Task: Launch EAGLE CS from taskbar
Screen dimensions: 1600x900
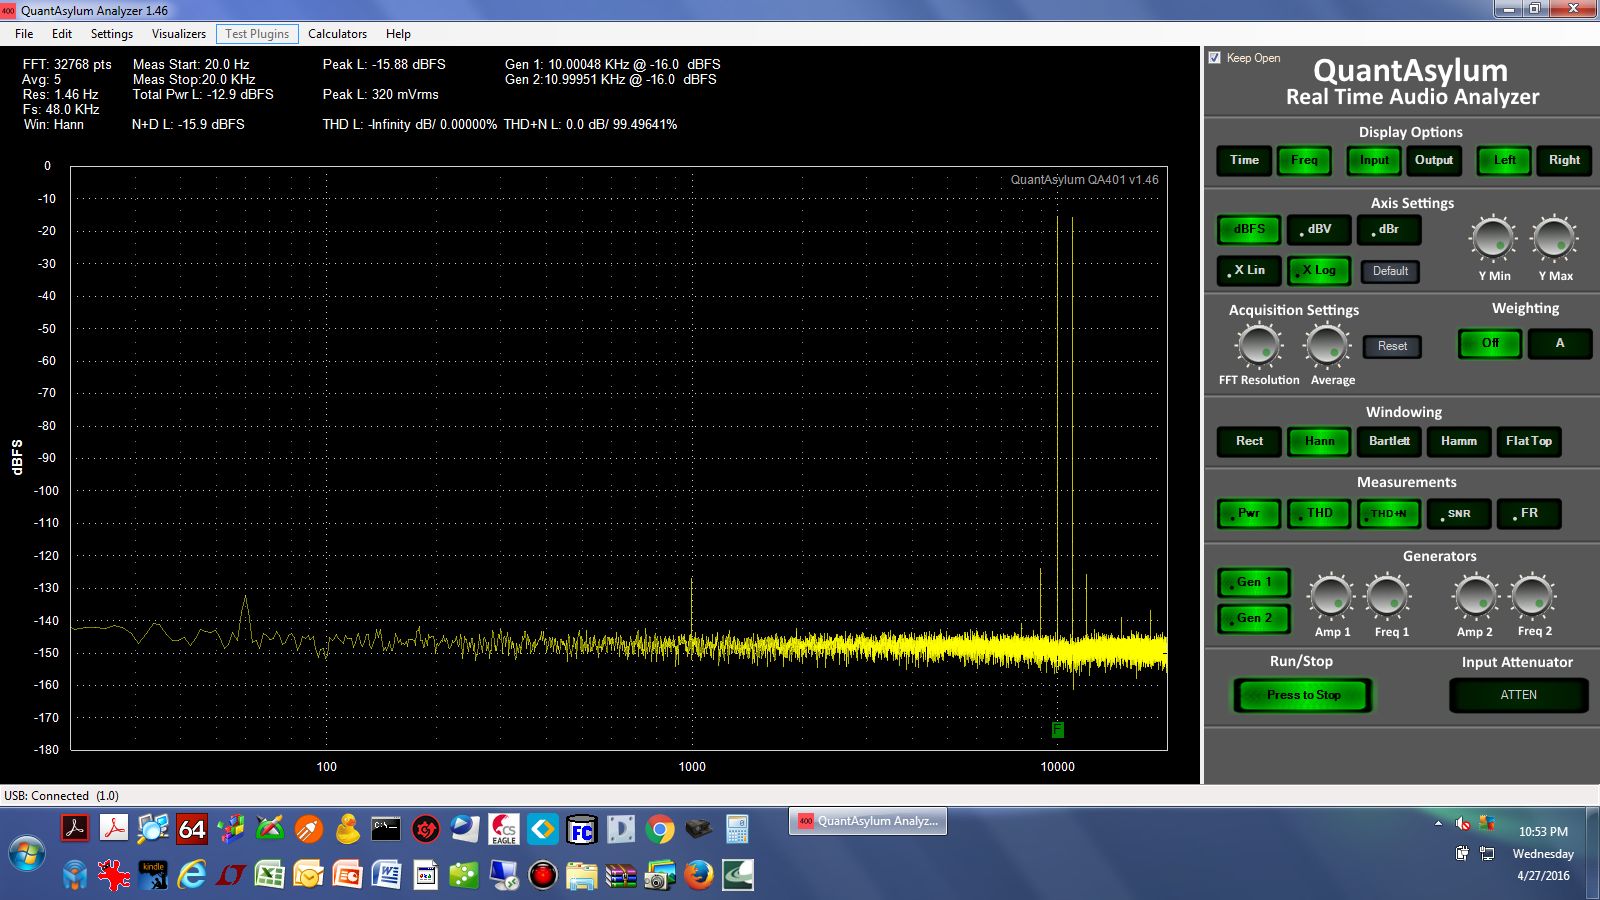Action: 503,829
